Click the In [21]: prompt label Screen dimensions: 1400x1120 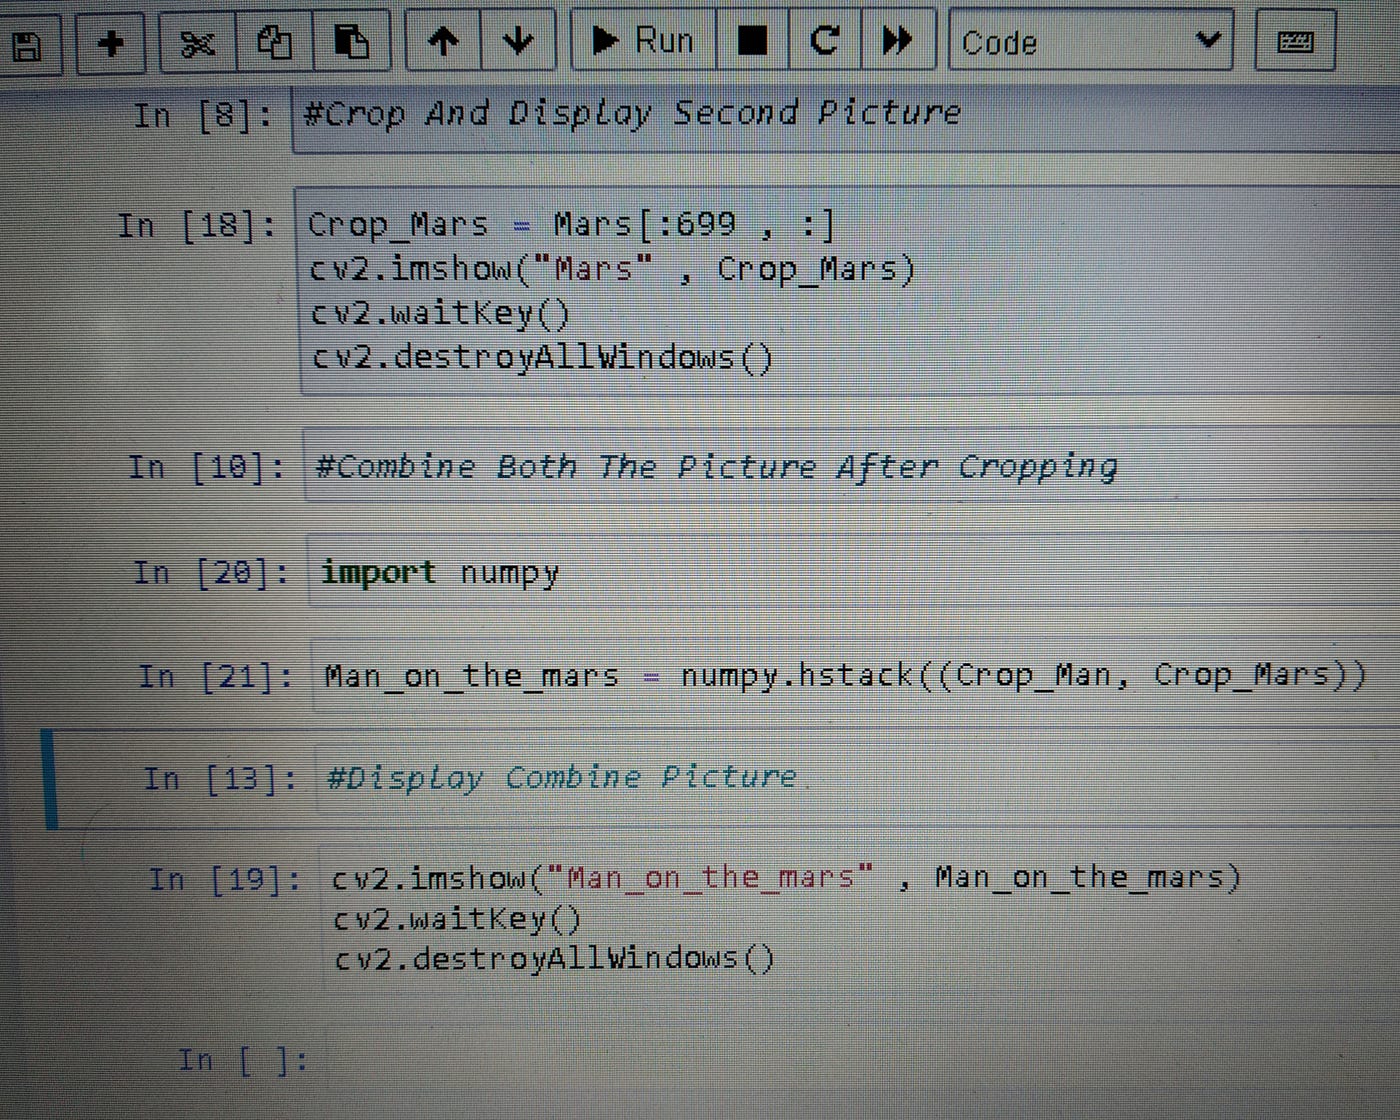point(216,677)
